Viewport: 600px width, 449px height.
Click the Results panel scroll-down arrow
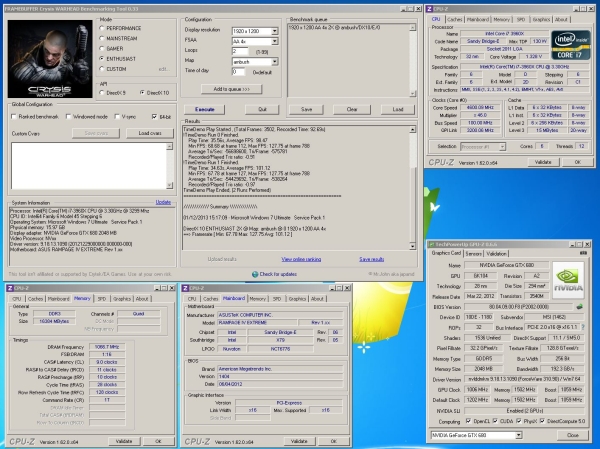click(x=412, y=246)
